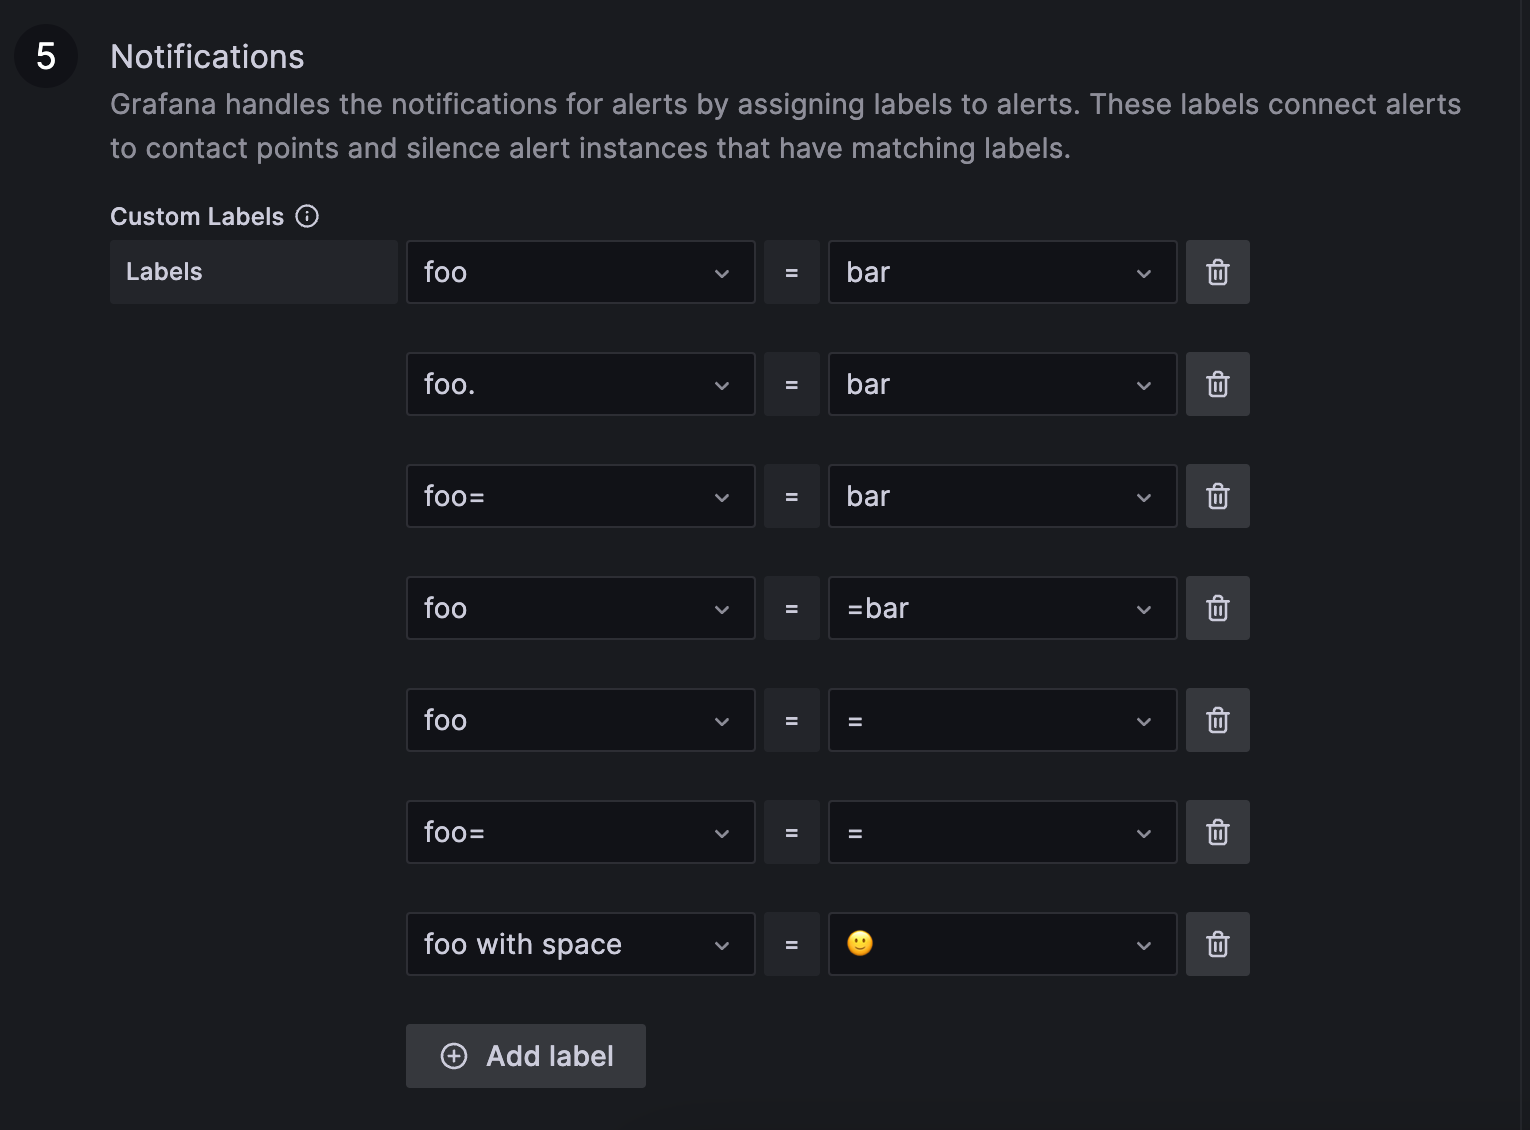Remove the "foo= = =" label row
The width and height of the screenshot is (1530, 1130).
click(x=1217, y=831)
